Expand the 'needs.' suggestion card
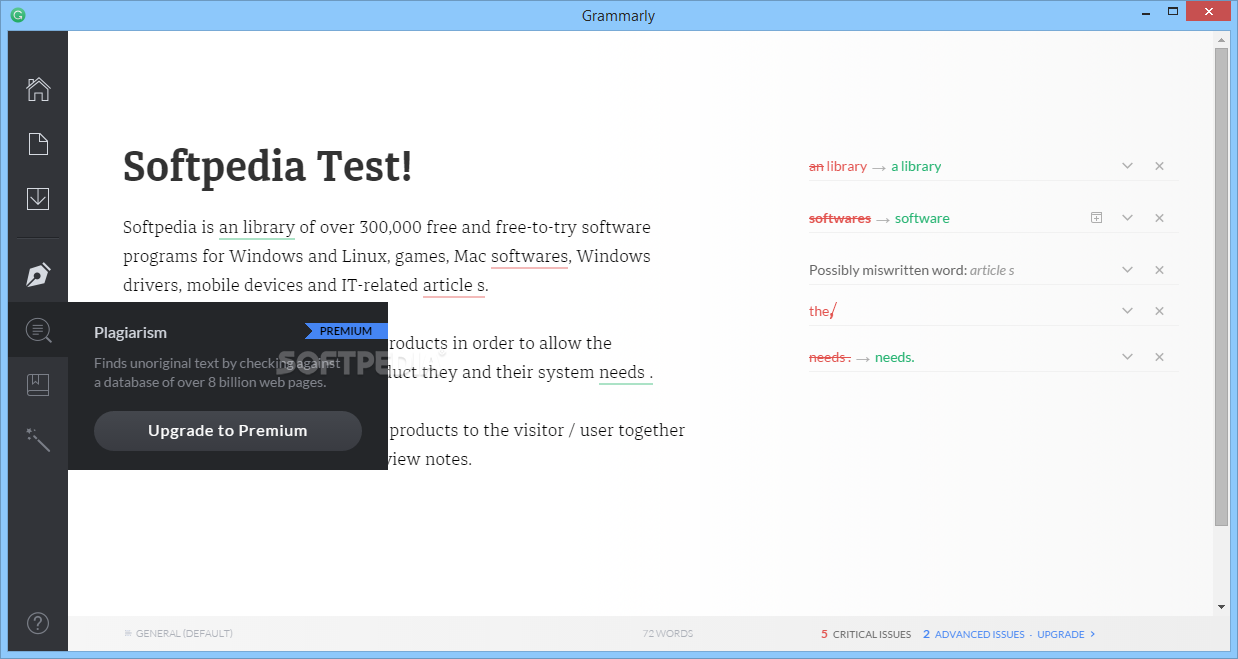 [x=1127, y=357]
